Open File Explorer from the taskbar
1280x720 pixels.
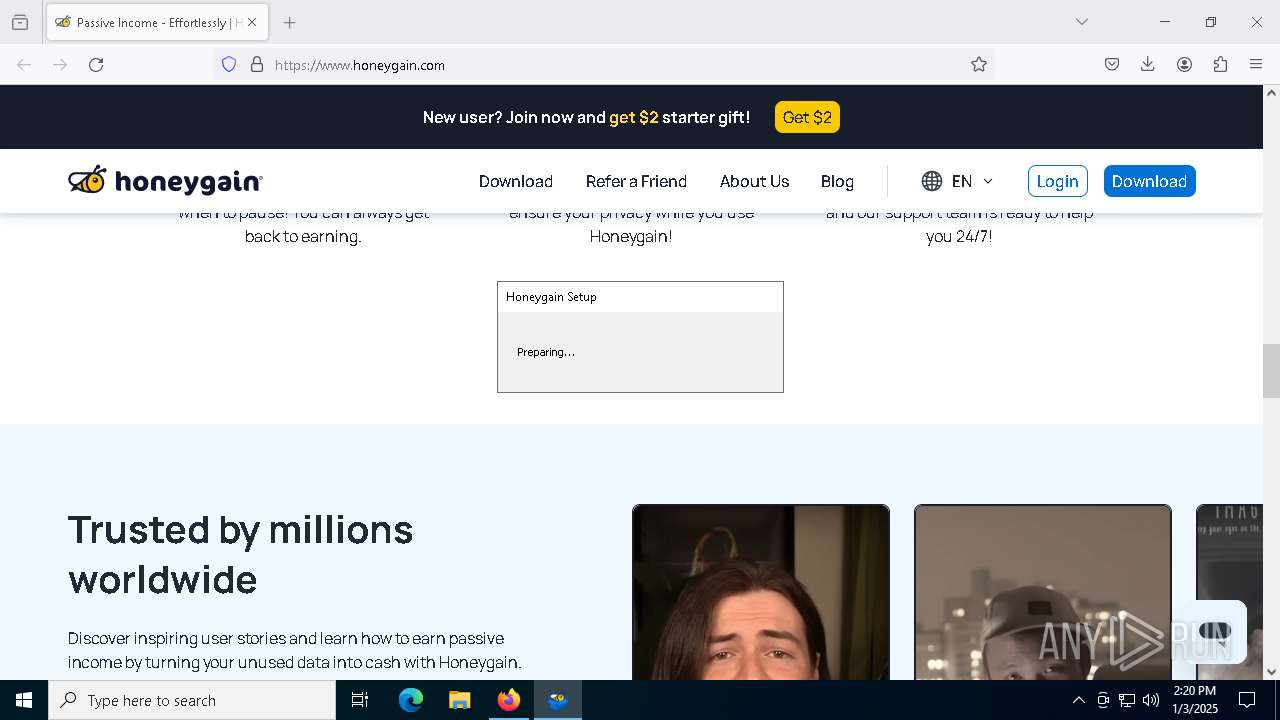click(x=459, y=700)
